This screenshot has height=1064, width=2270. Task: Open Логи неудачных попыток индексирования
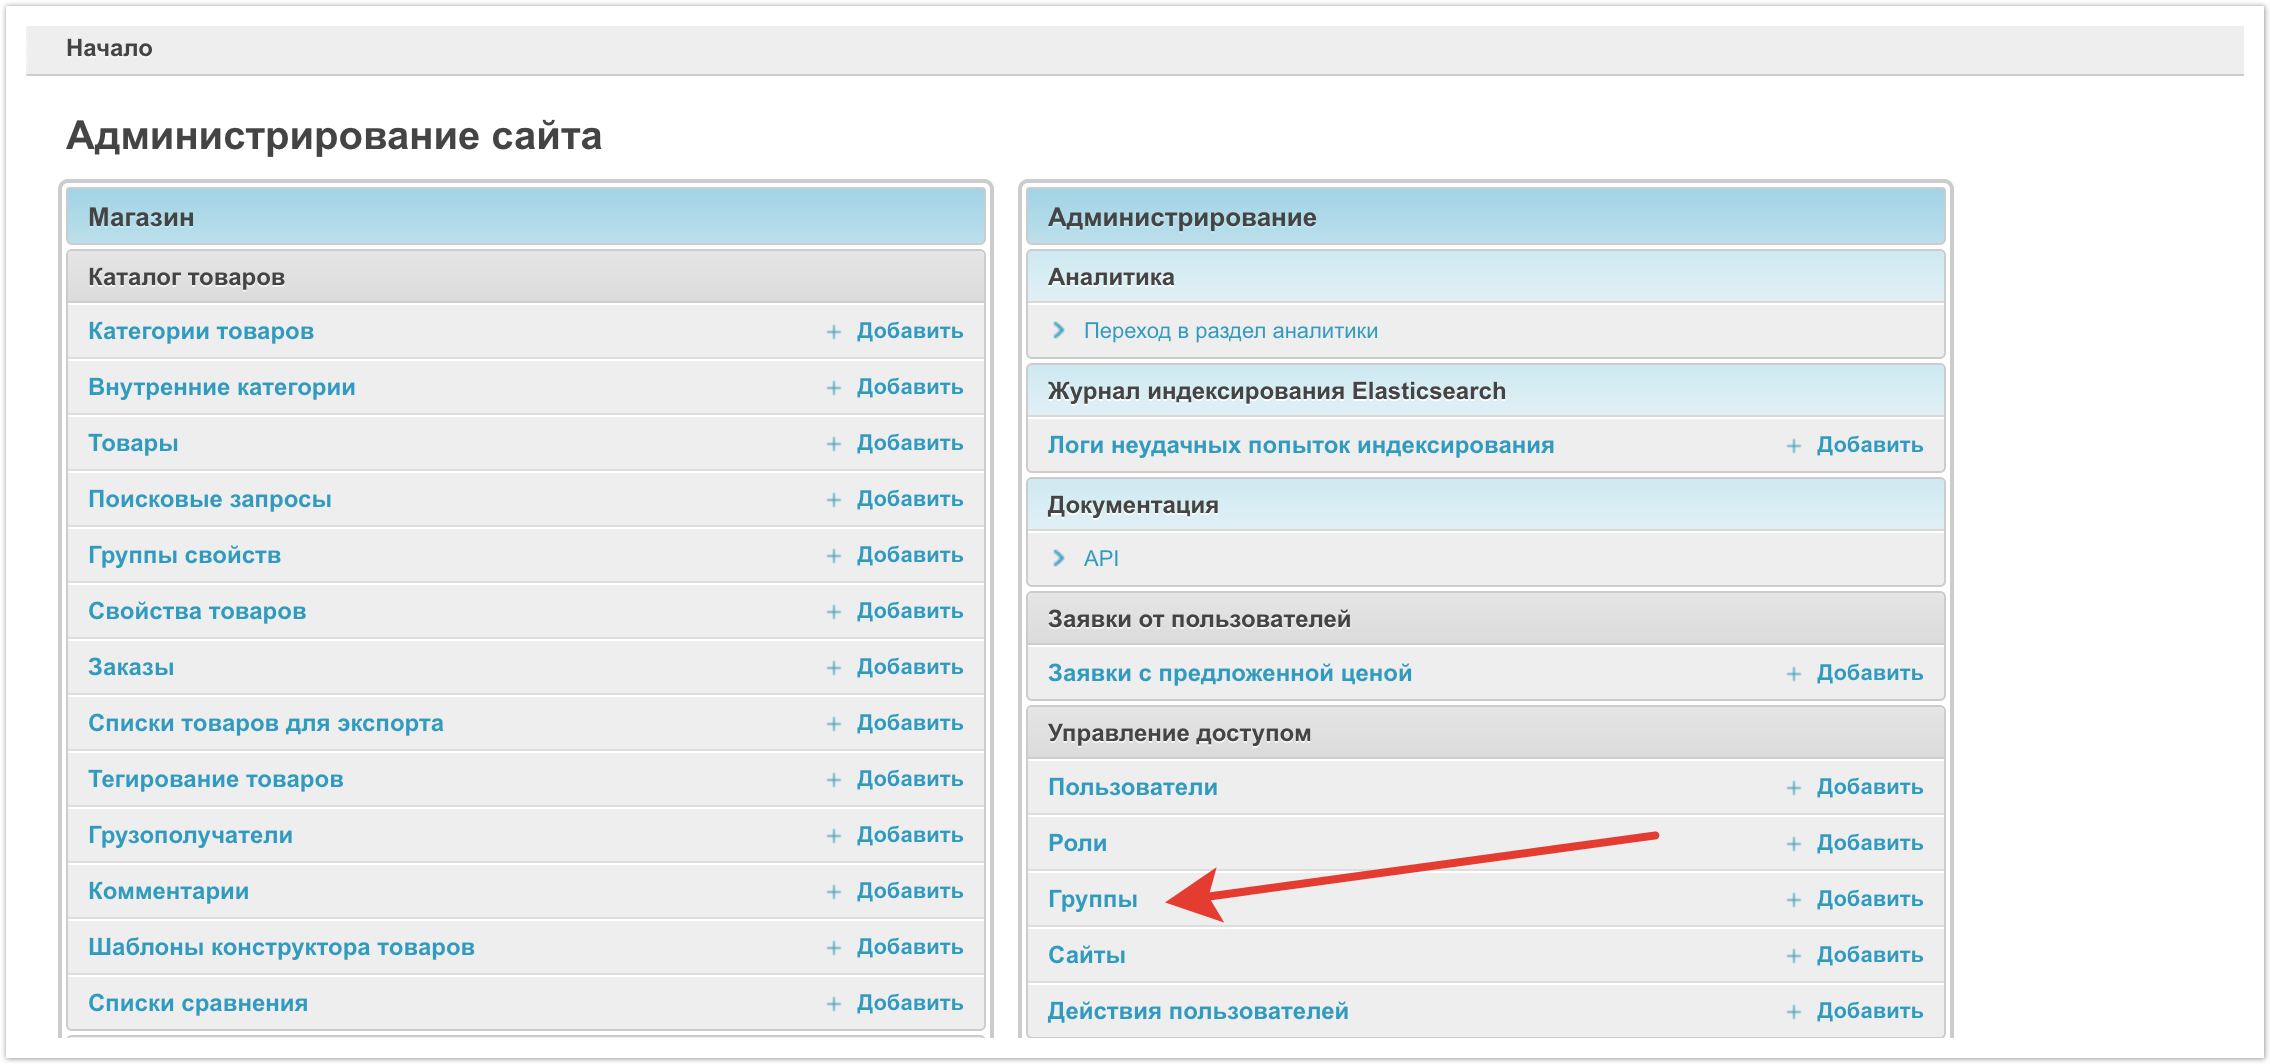click(1300, 445)
